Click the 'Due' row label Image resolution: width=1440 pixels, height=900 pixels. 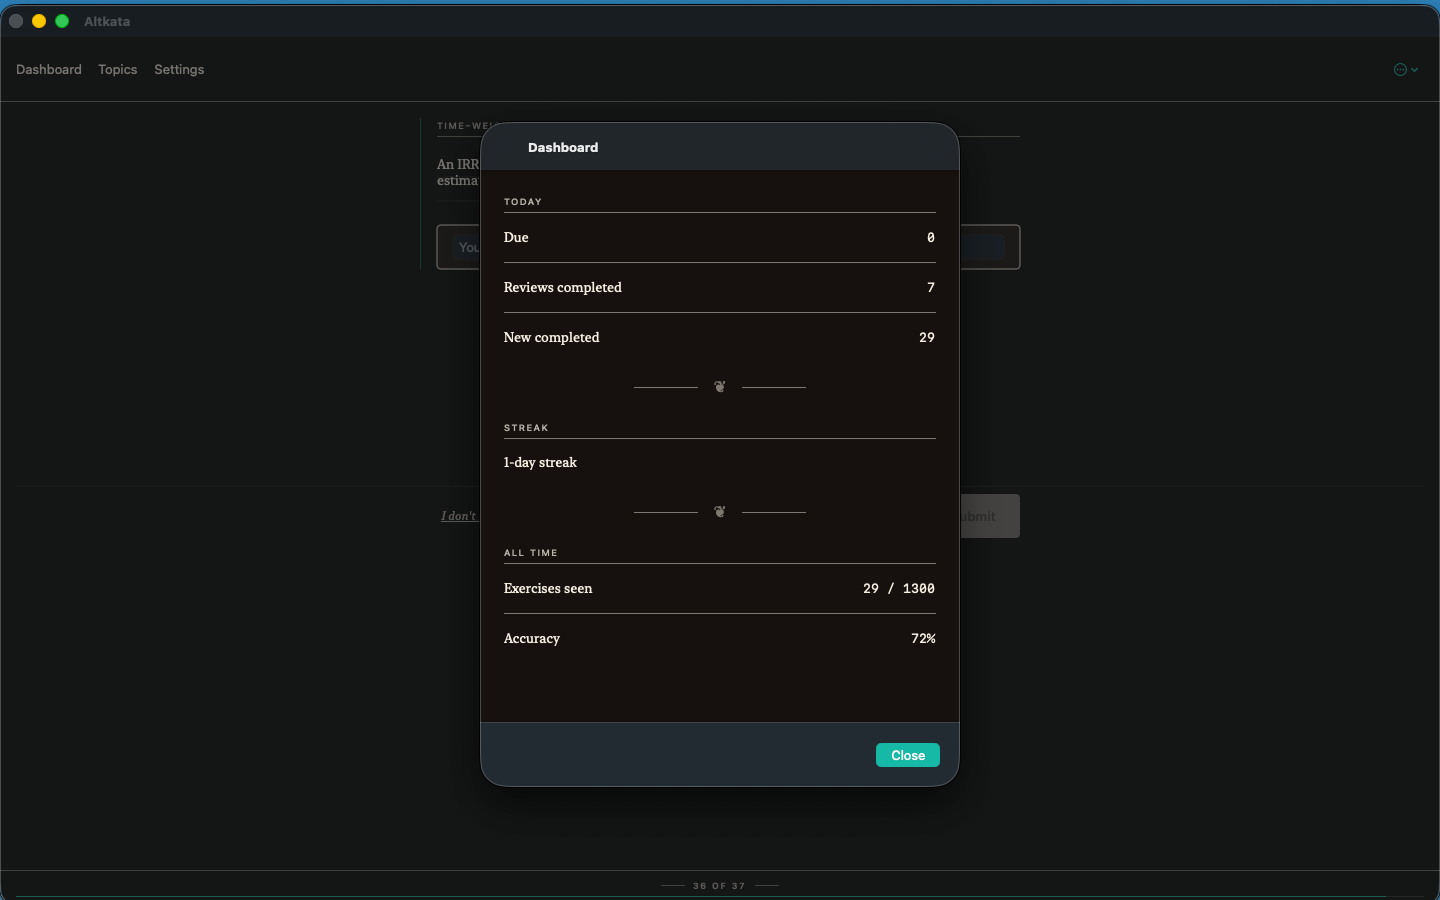(516, 237)
